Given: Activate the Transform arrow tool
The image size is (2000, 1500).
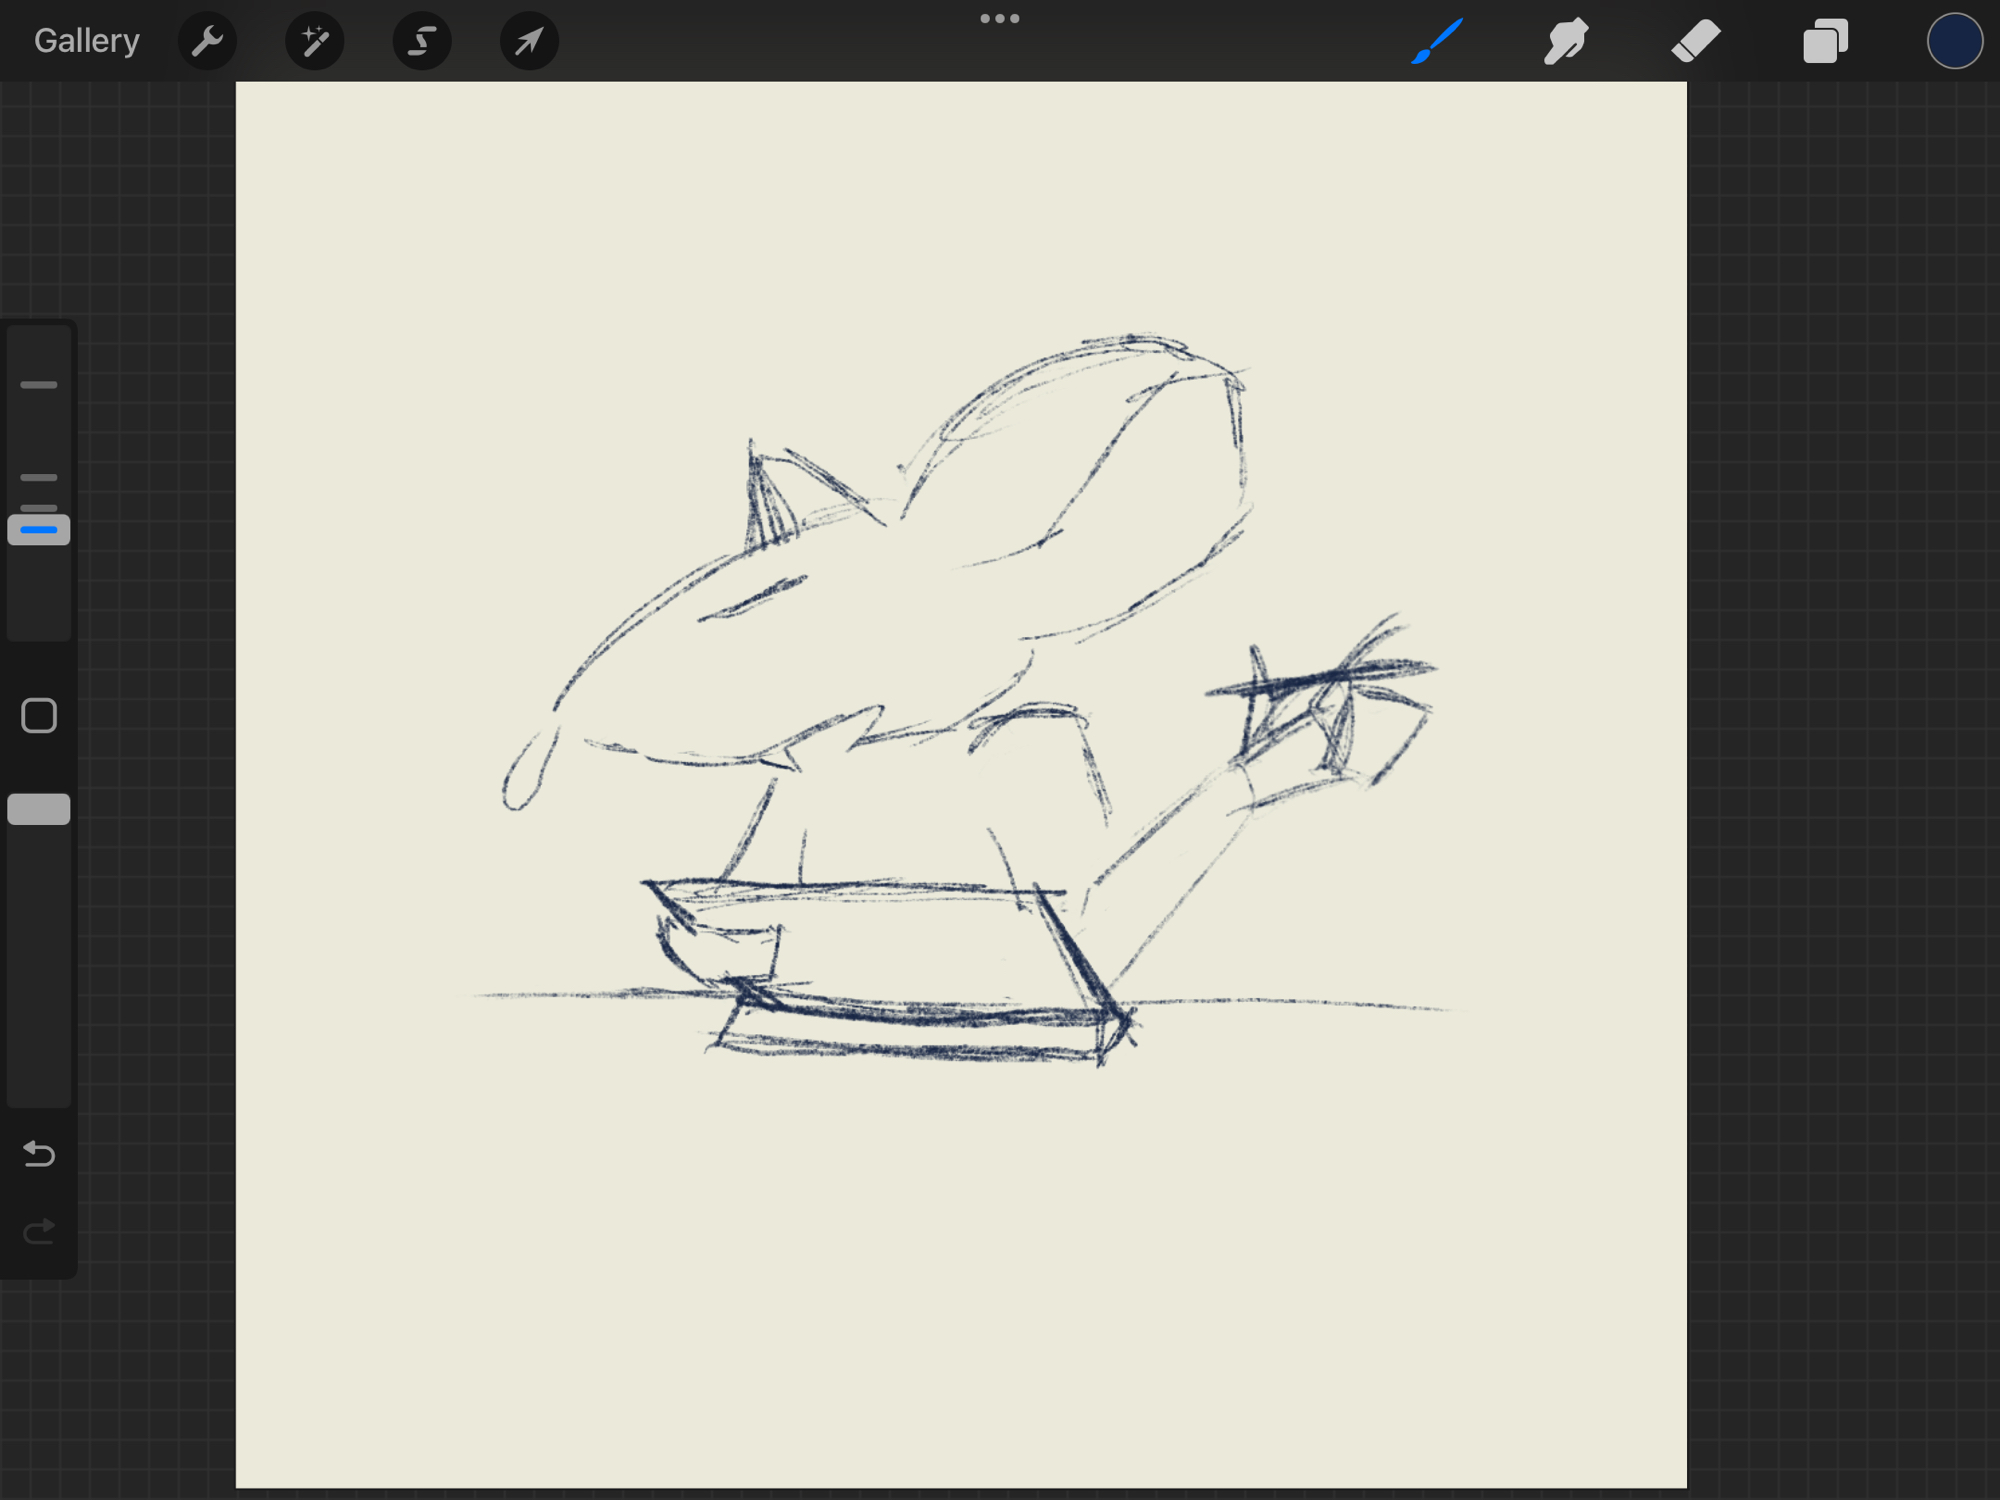Looking at the screenshot, I should (x=529, y=41).
